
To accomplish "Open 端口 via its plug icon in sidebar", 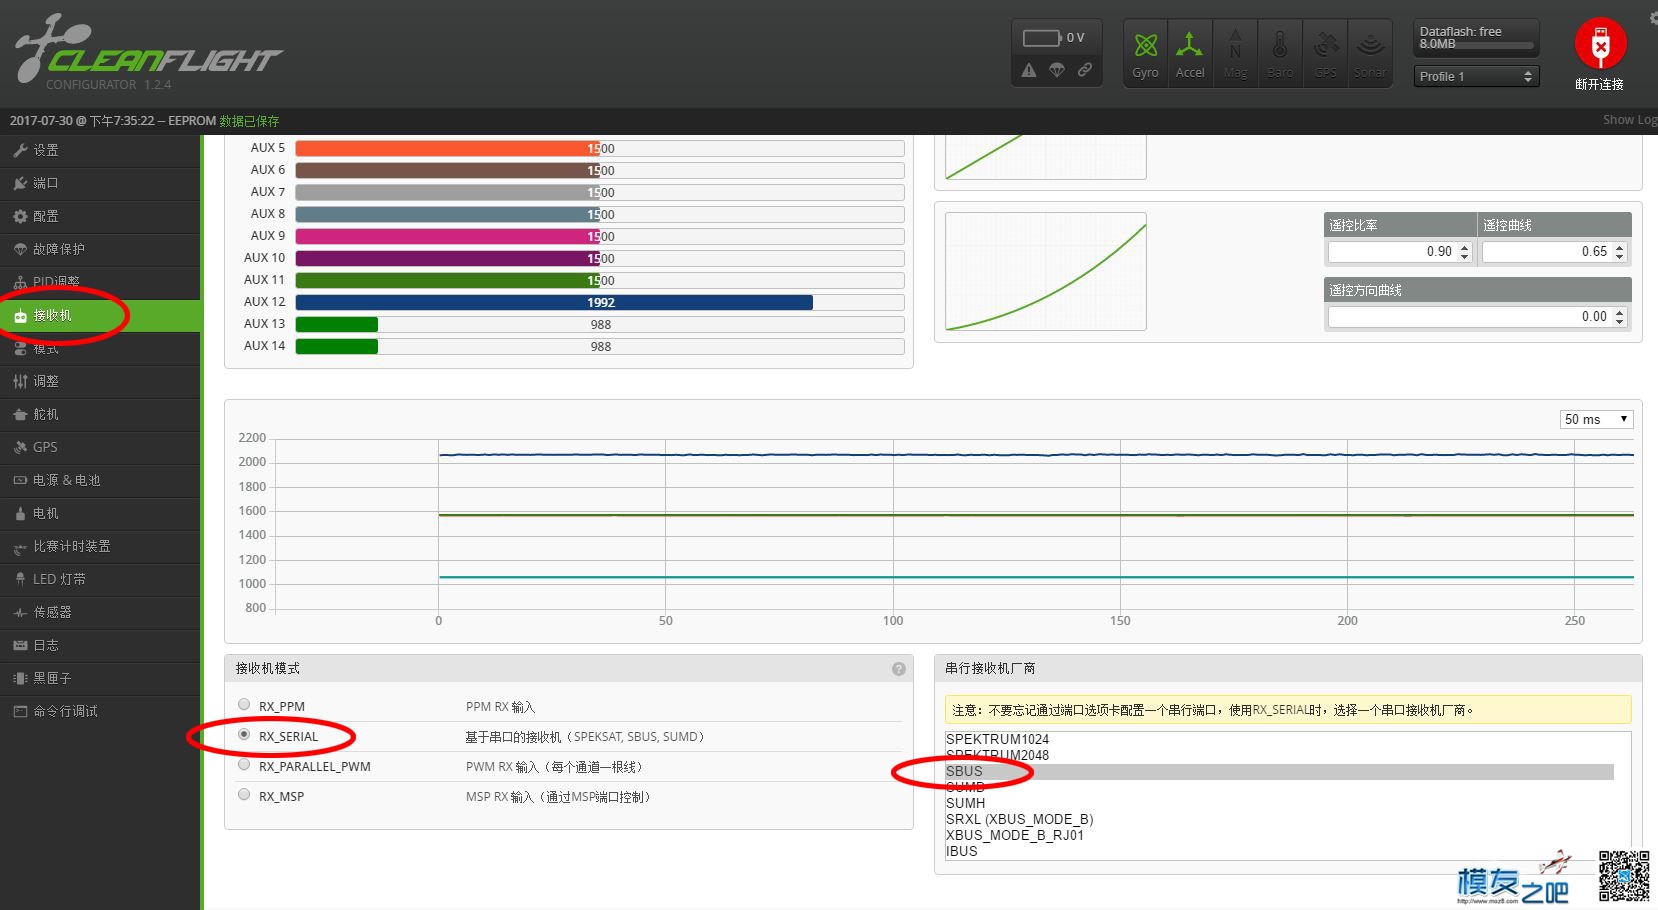I will click(x=20, y=183).
